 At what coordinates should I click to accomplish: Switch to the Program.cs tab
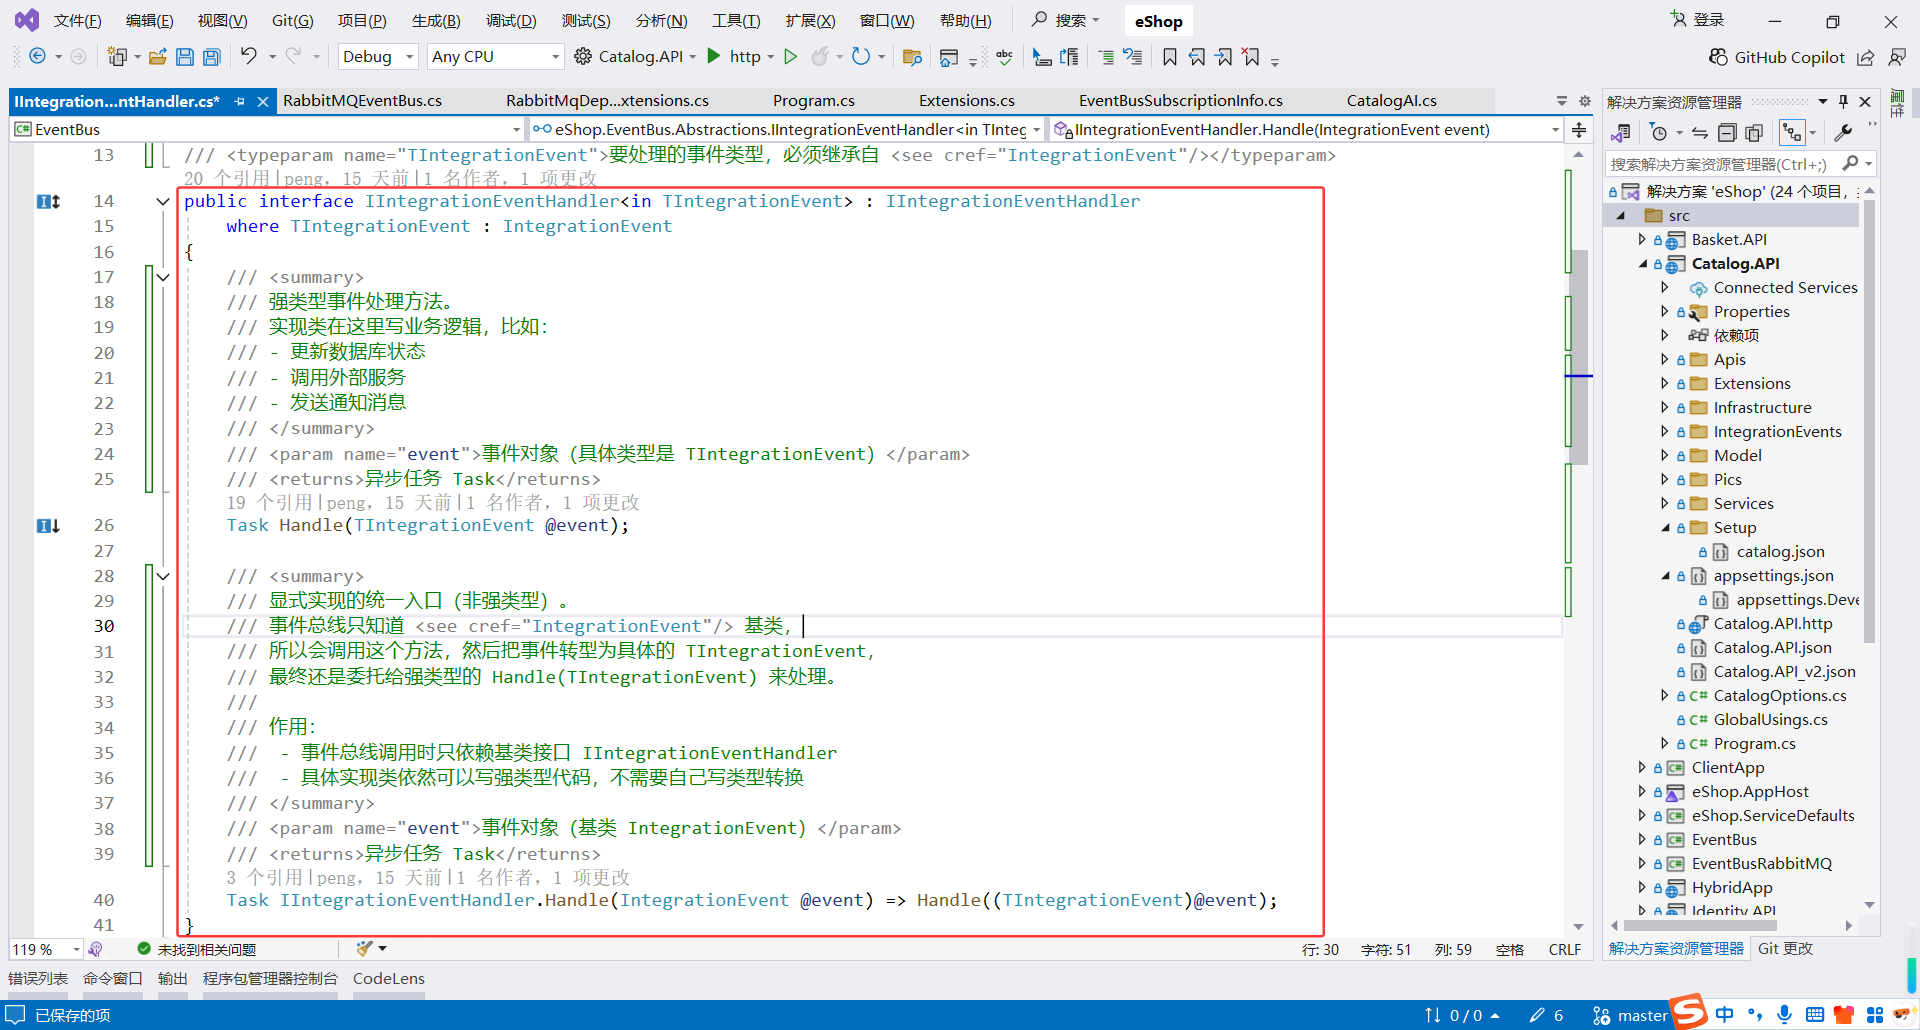[813, 100]
